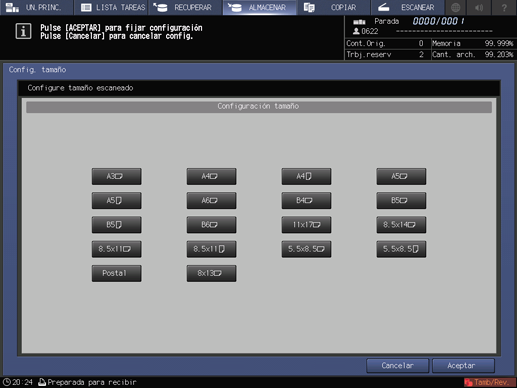The width and height of the screenshot is (517, 388).
Task: Click the globe network icon
Action: [456, 7]
